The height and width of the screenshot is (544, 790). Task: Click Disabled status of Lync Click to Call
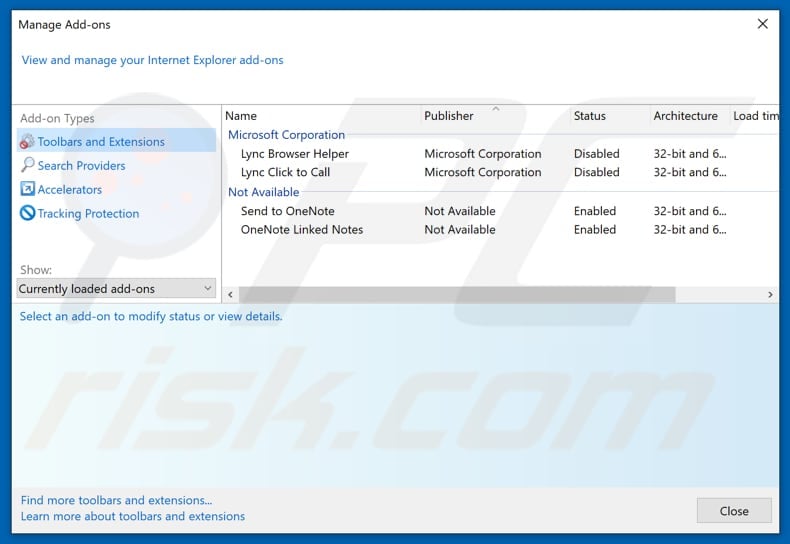coord(597,172)
